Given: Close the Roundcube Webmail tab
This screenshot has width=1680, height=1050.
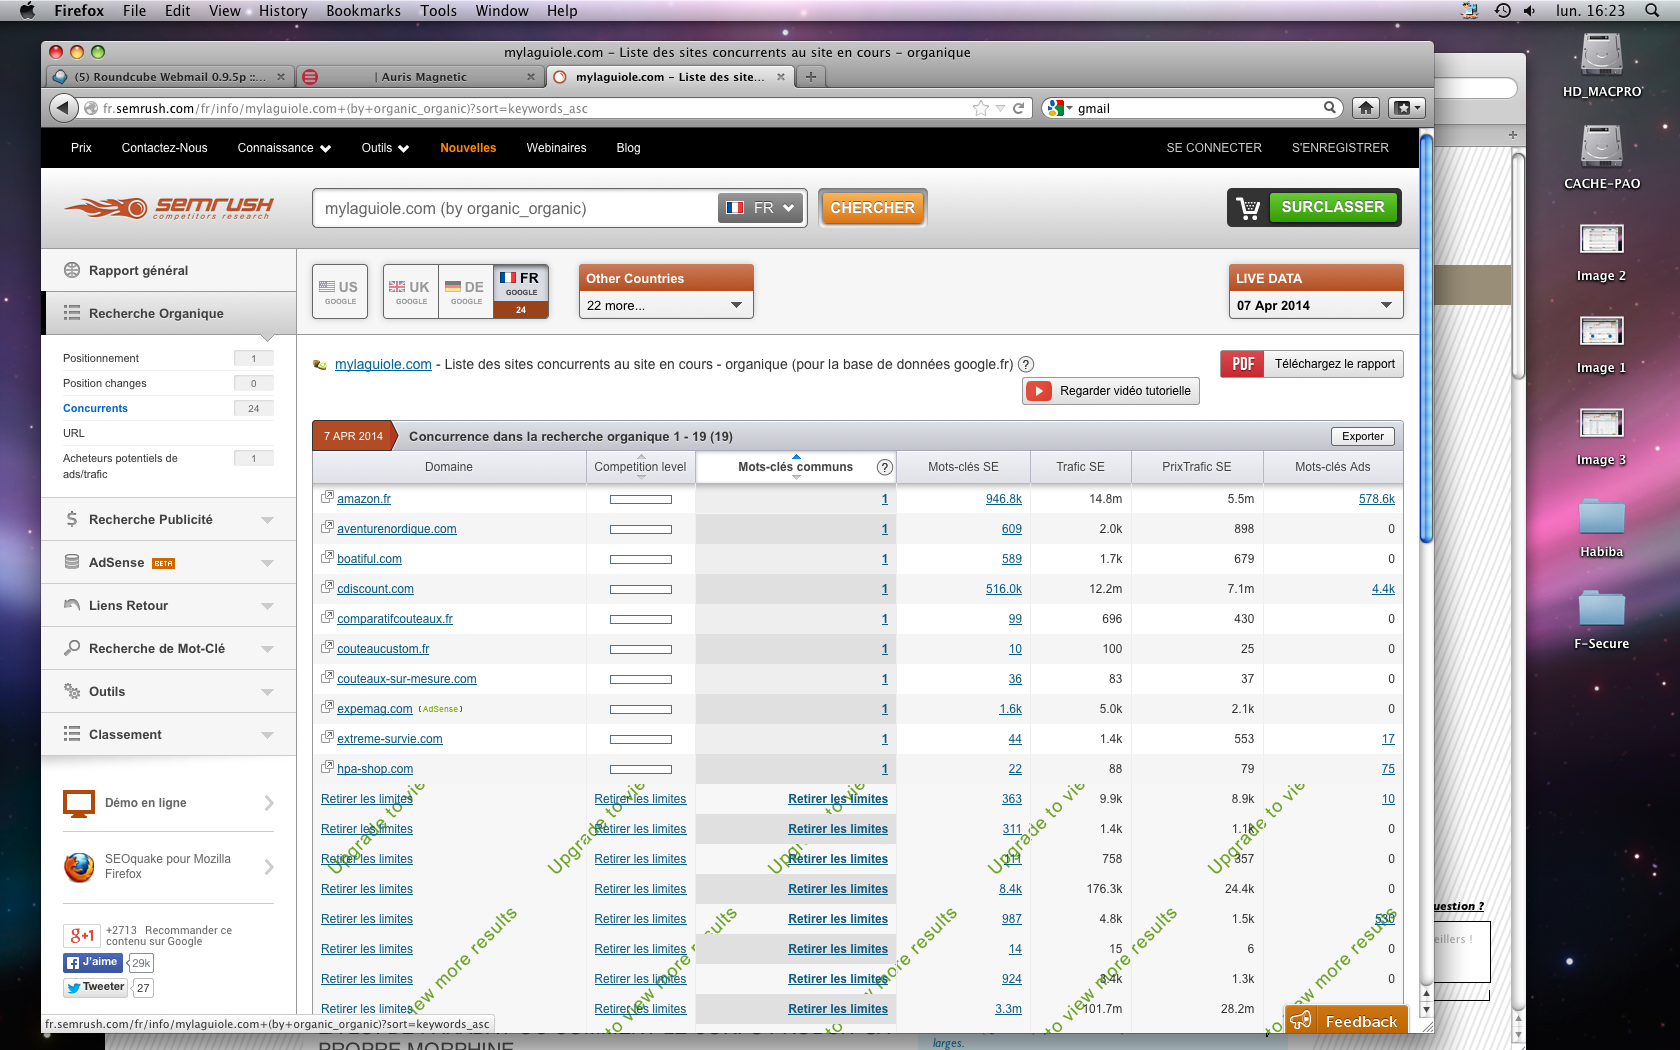Looking at the screenshot, I should pos(281,77).
